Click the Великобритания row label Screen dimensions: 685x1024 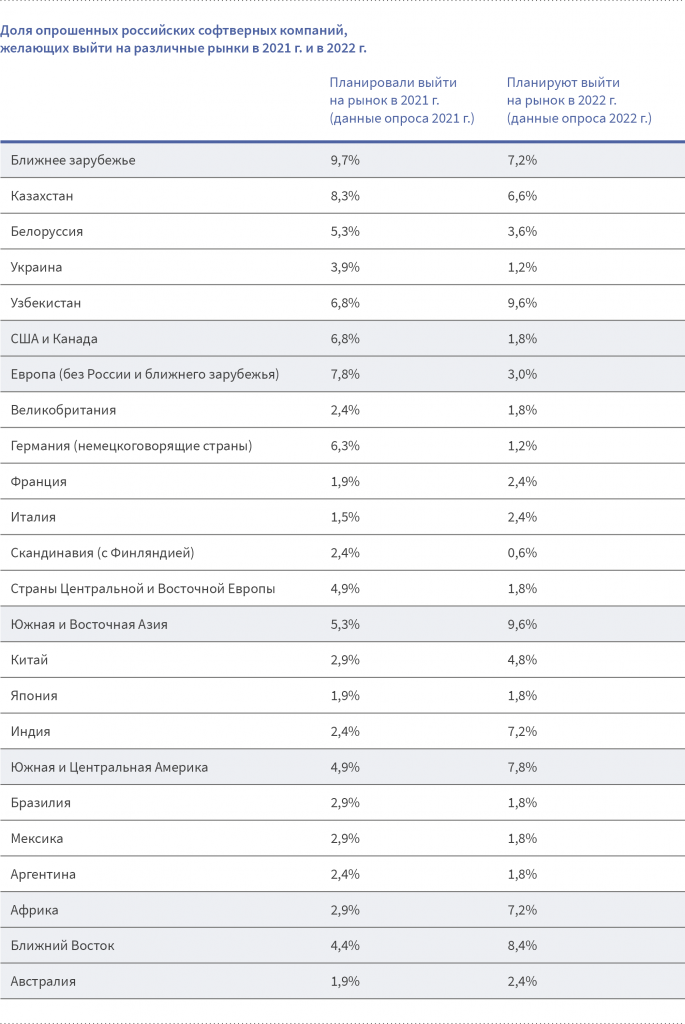(x=63, y=410)
